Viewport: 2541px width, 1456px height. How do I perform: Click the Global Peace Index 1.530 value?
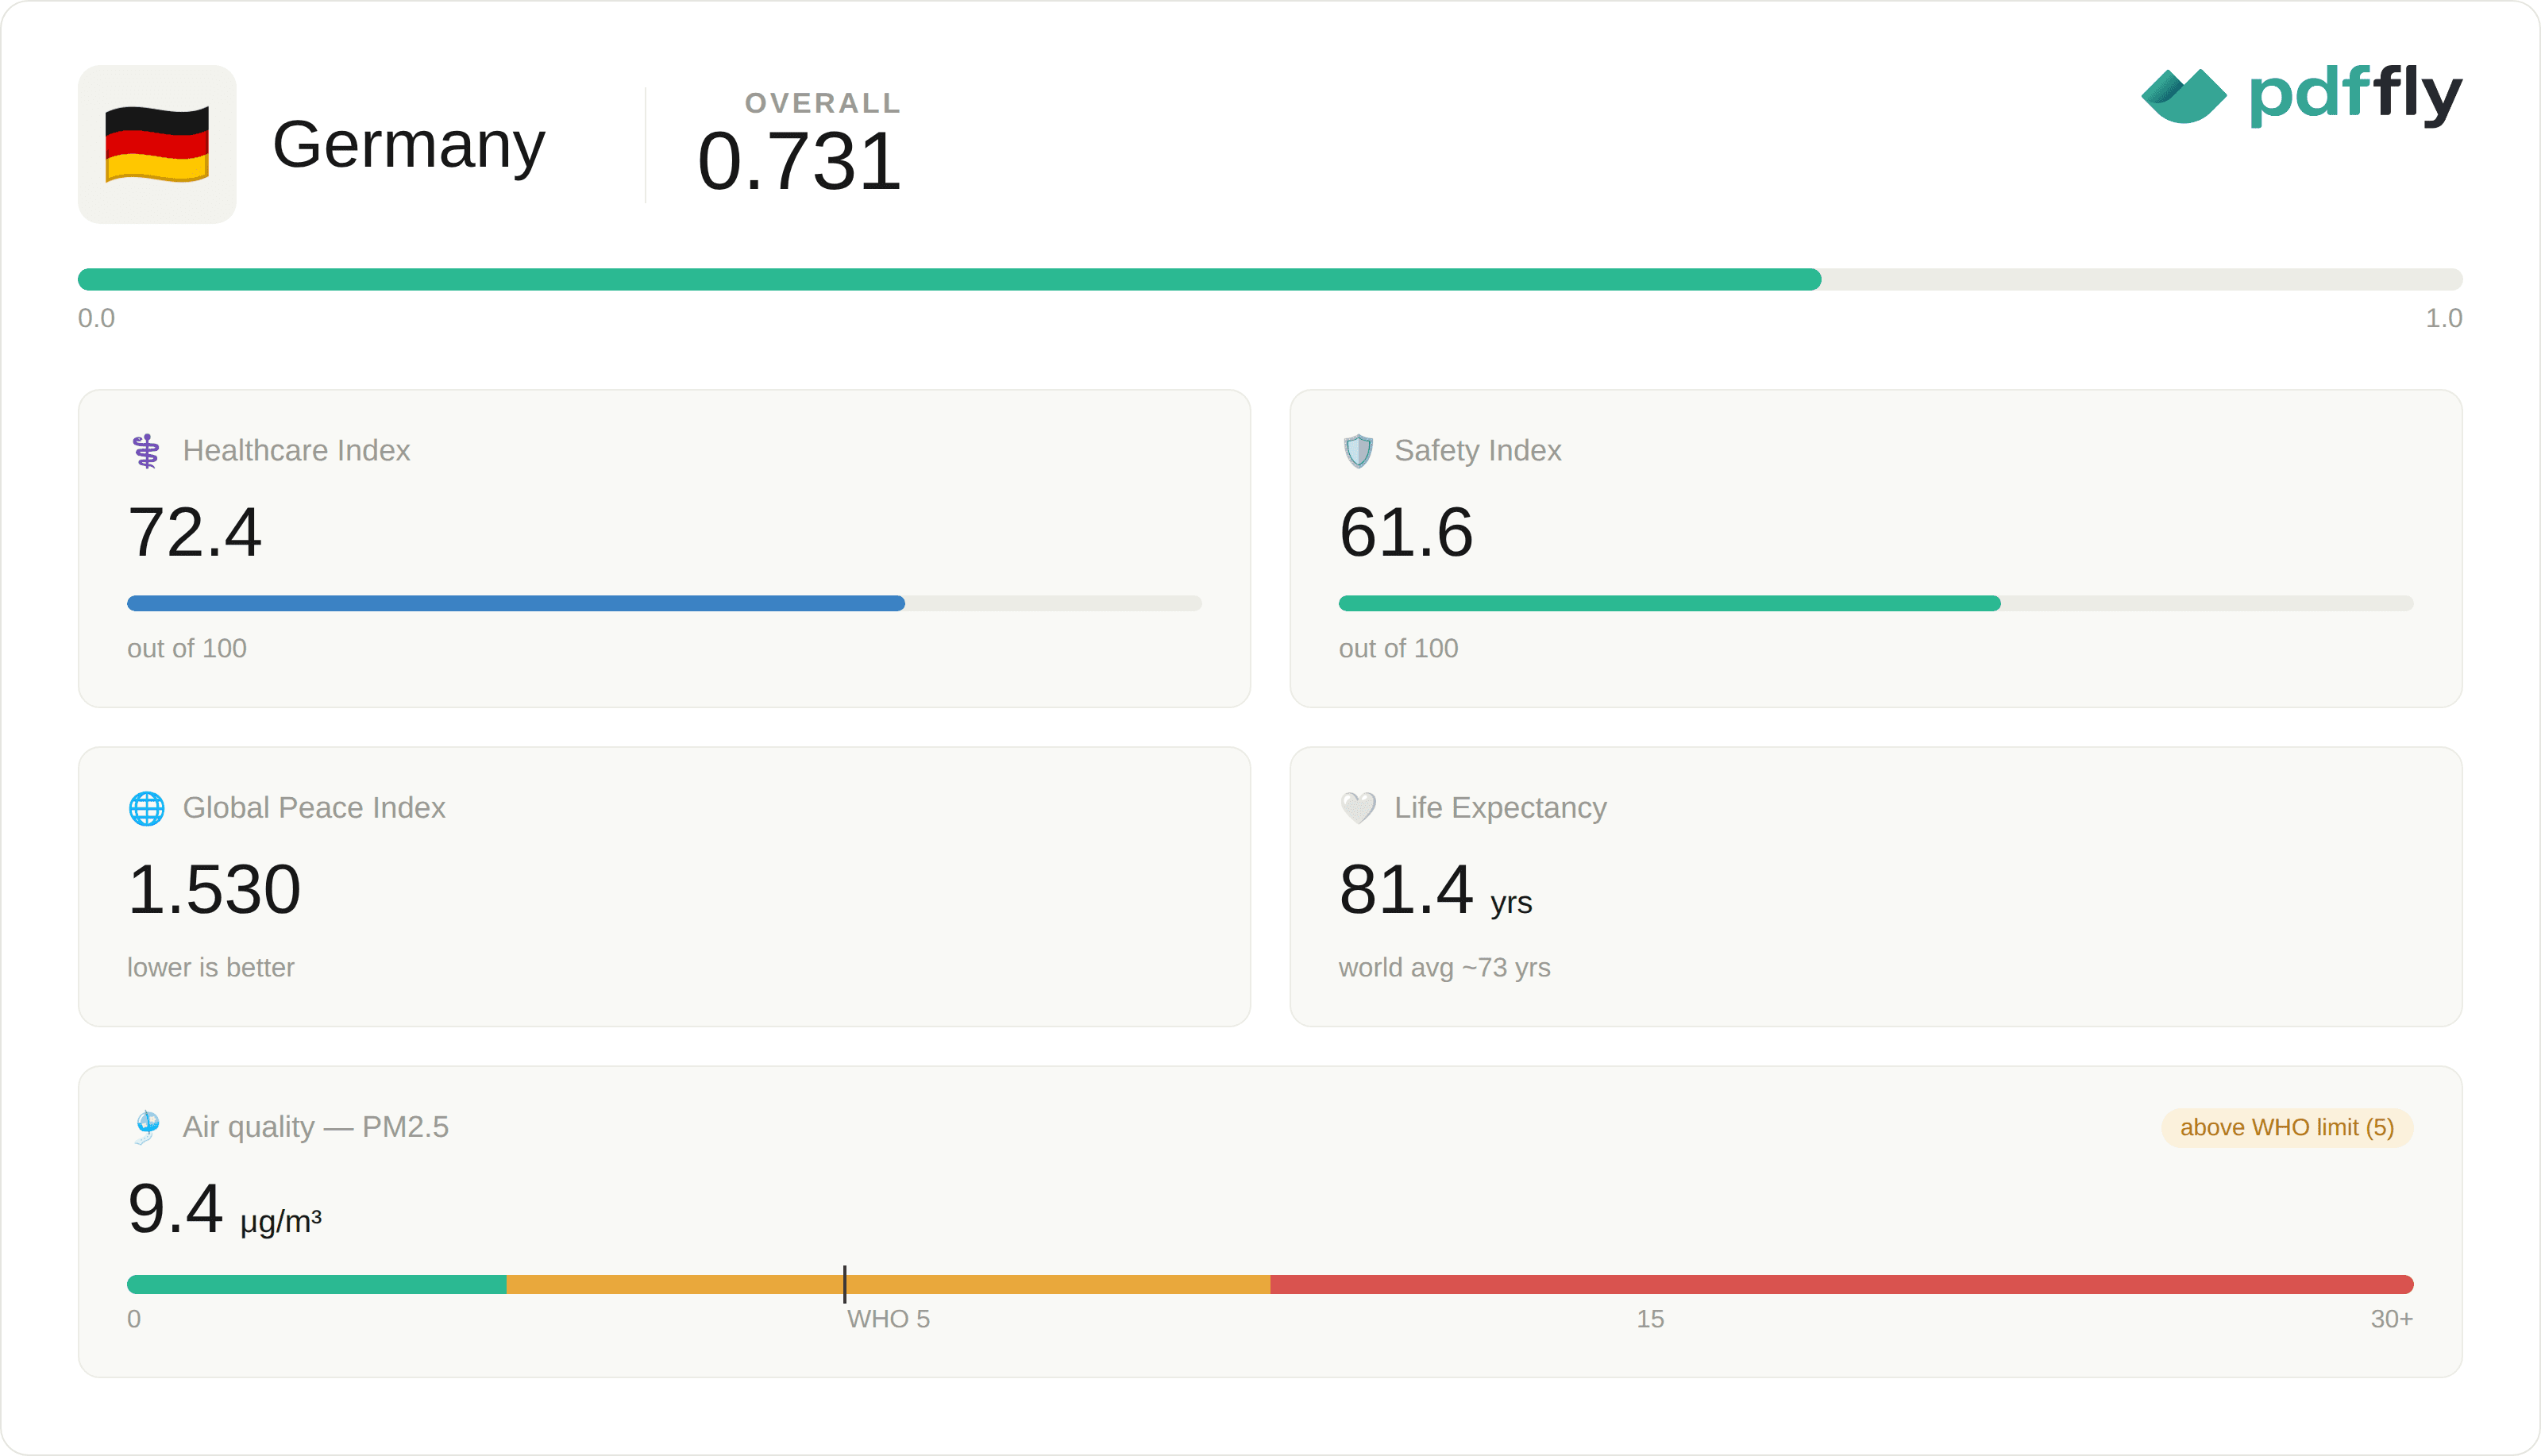pyautogui.click(x=214, y=889)
